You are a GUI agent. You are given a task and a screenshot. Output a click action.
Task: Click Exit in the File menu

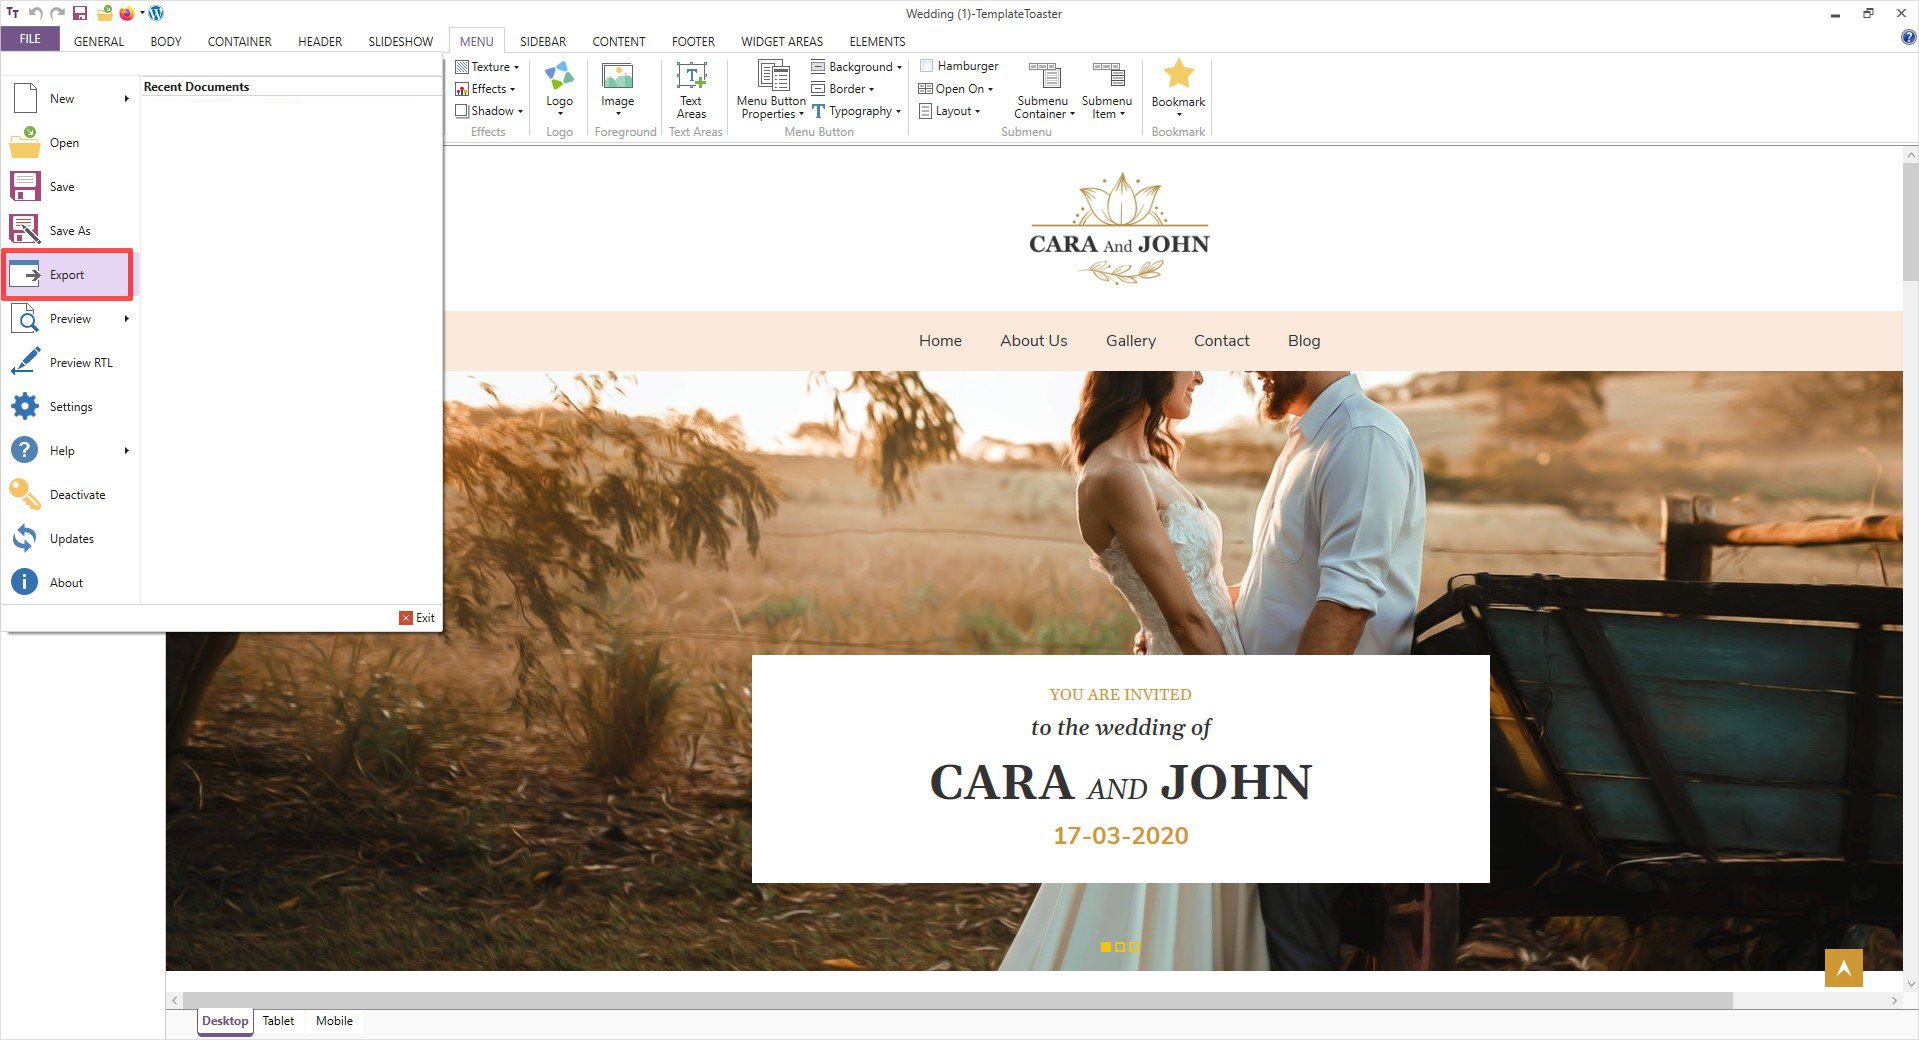(417, 618)
